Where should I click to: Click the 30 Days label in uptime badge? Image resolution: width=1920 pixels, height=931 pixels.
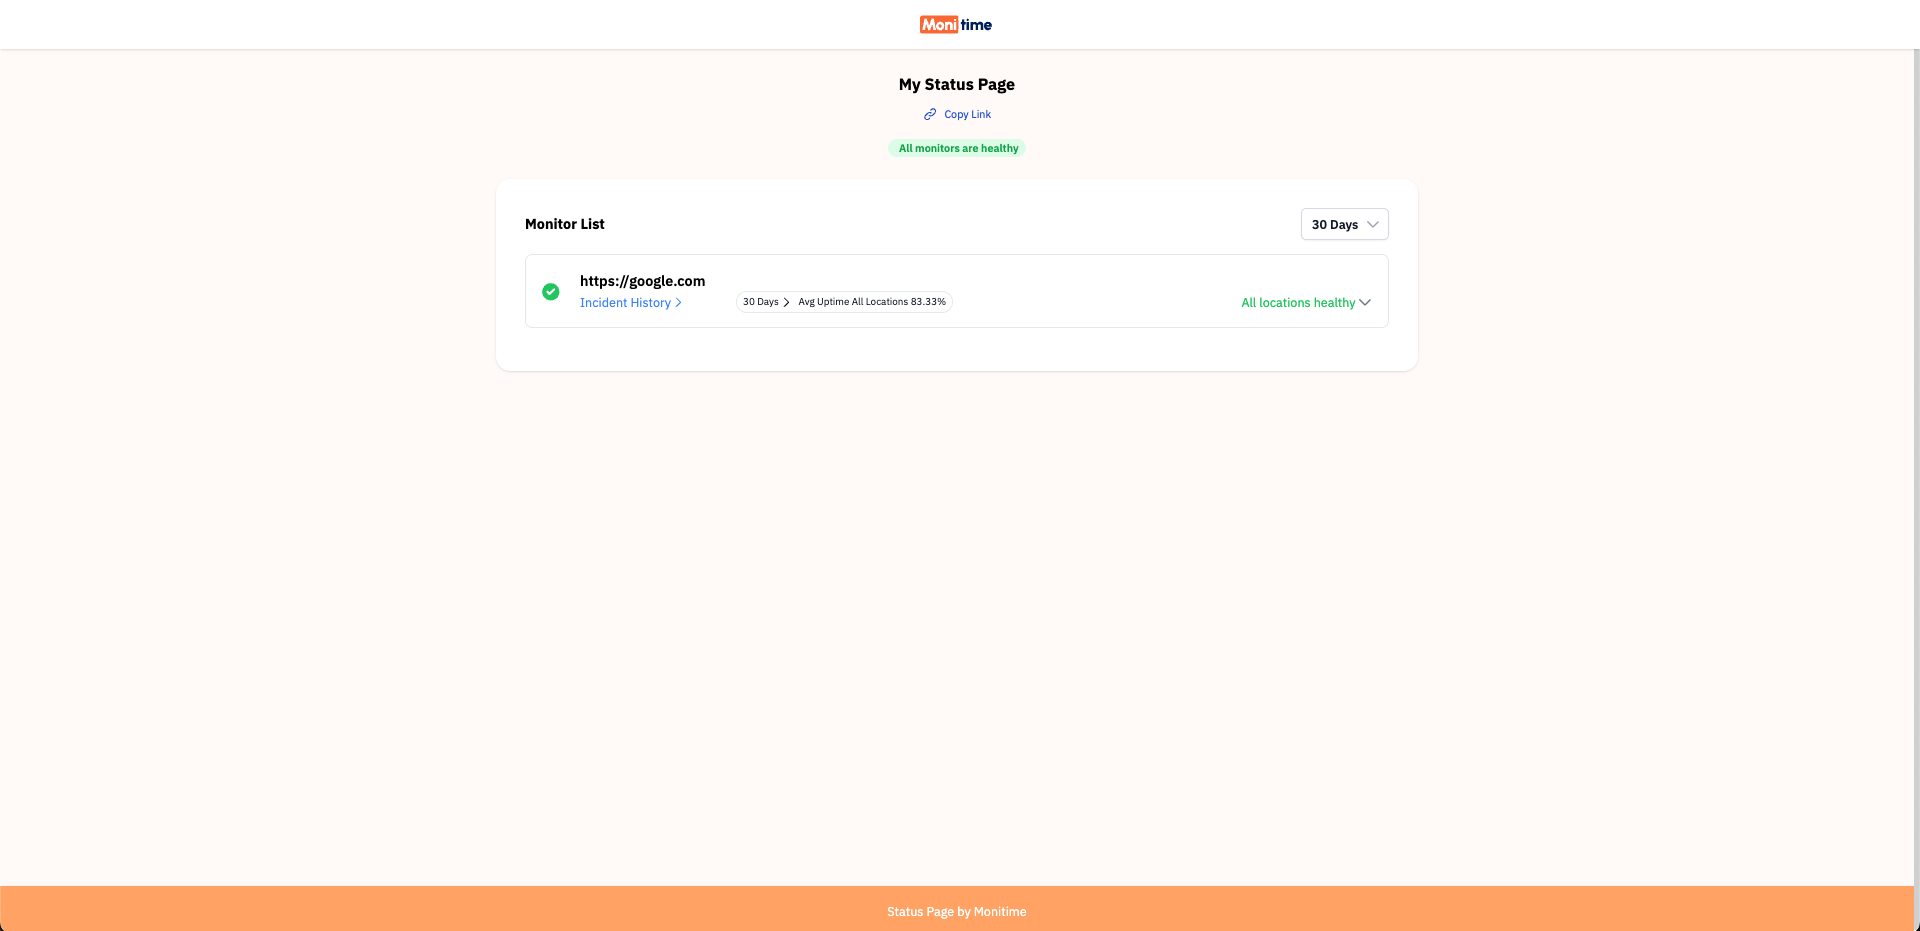pyautogui.click(x=760, y=302)
